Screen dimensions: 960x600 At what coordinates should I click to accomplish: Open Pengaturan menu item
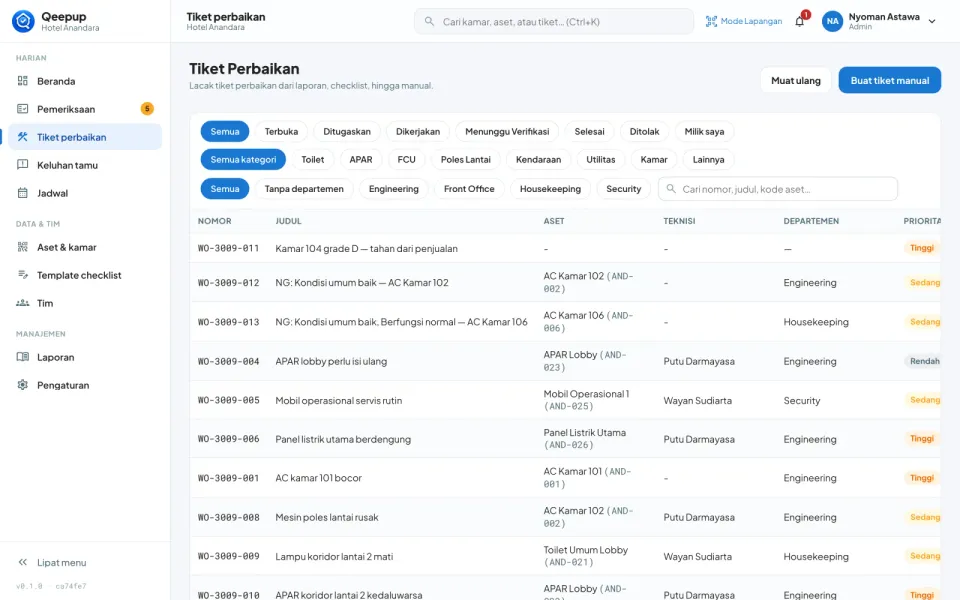(85, 385)
